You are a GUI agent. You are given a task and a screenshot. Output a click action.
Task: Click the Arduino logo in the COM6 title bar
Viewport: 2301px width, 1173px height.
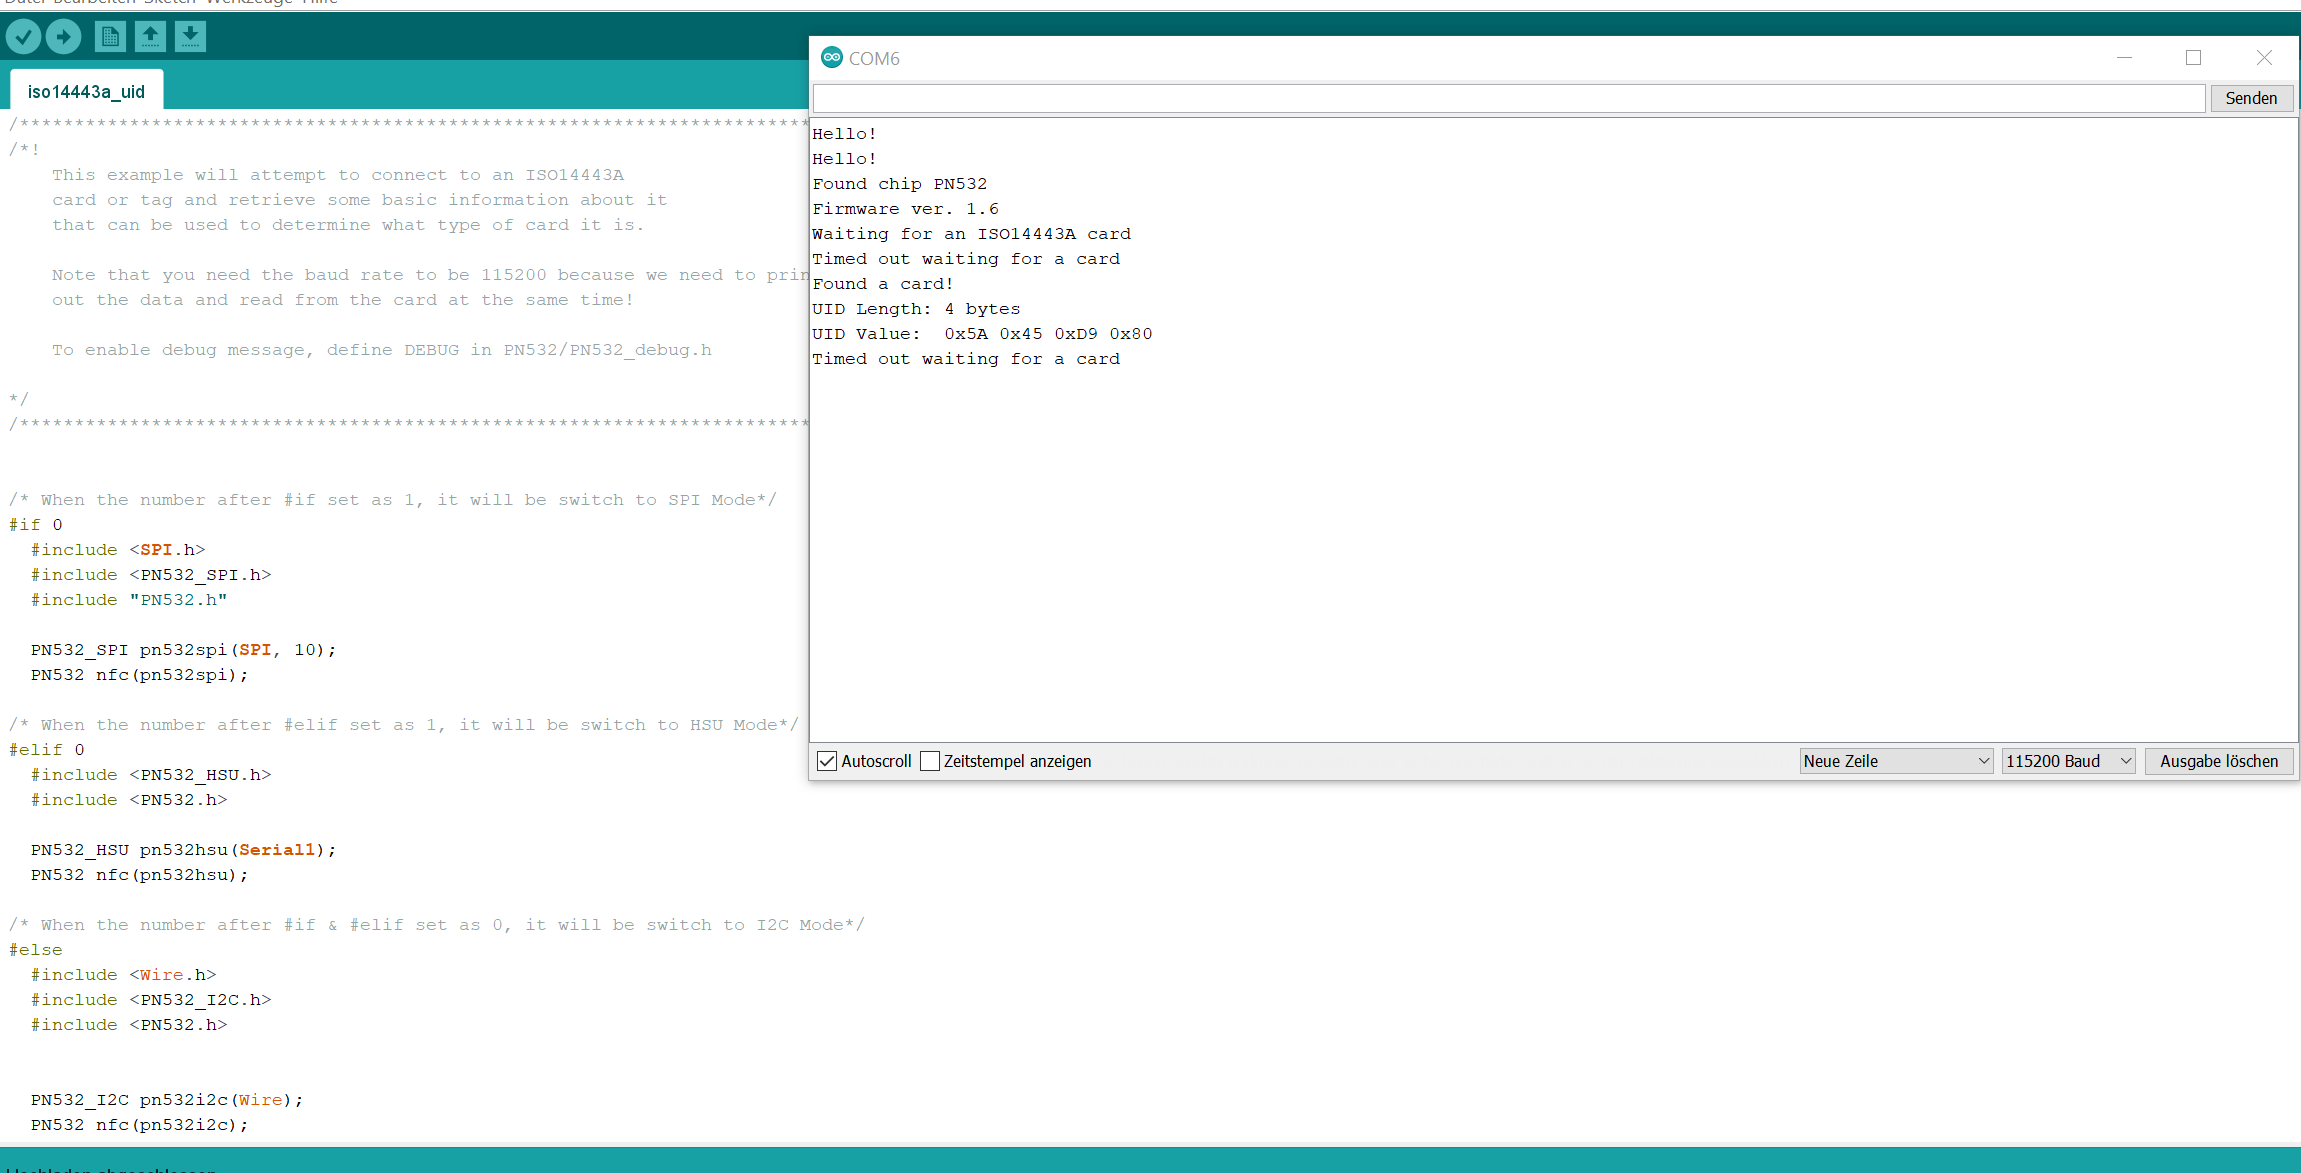coord(831,58)
